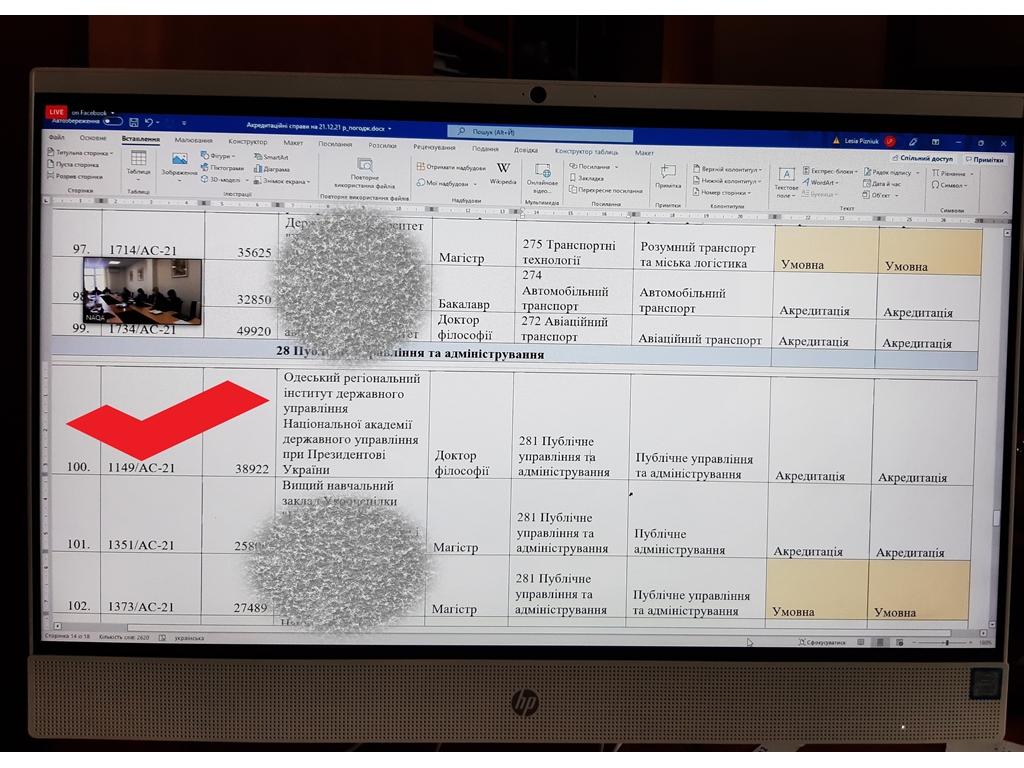Screen dimensions: 1024x768
Task: Click Отримати надбудови add-ins button
Action: pyautogui.click(x=451, y=167)
